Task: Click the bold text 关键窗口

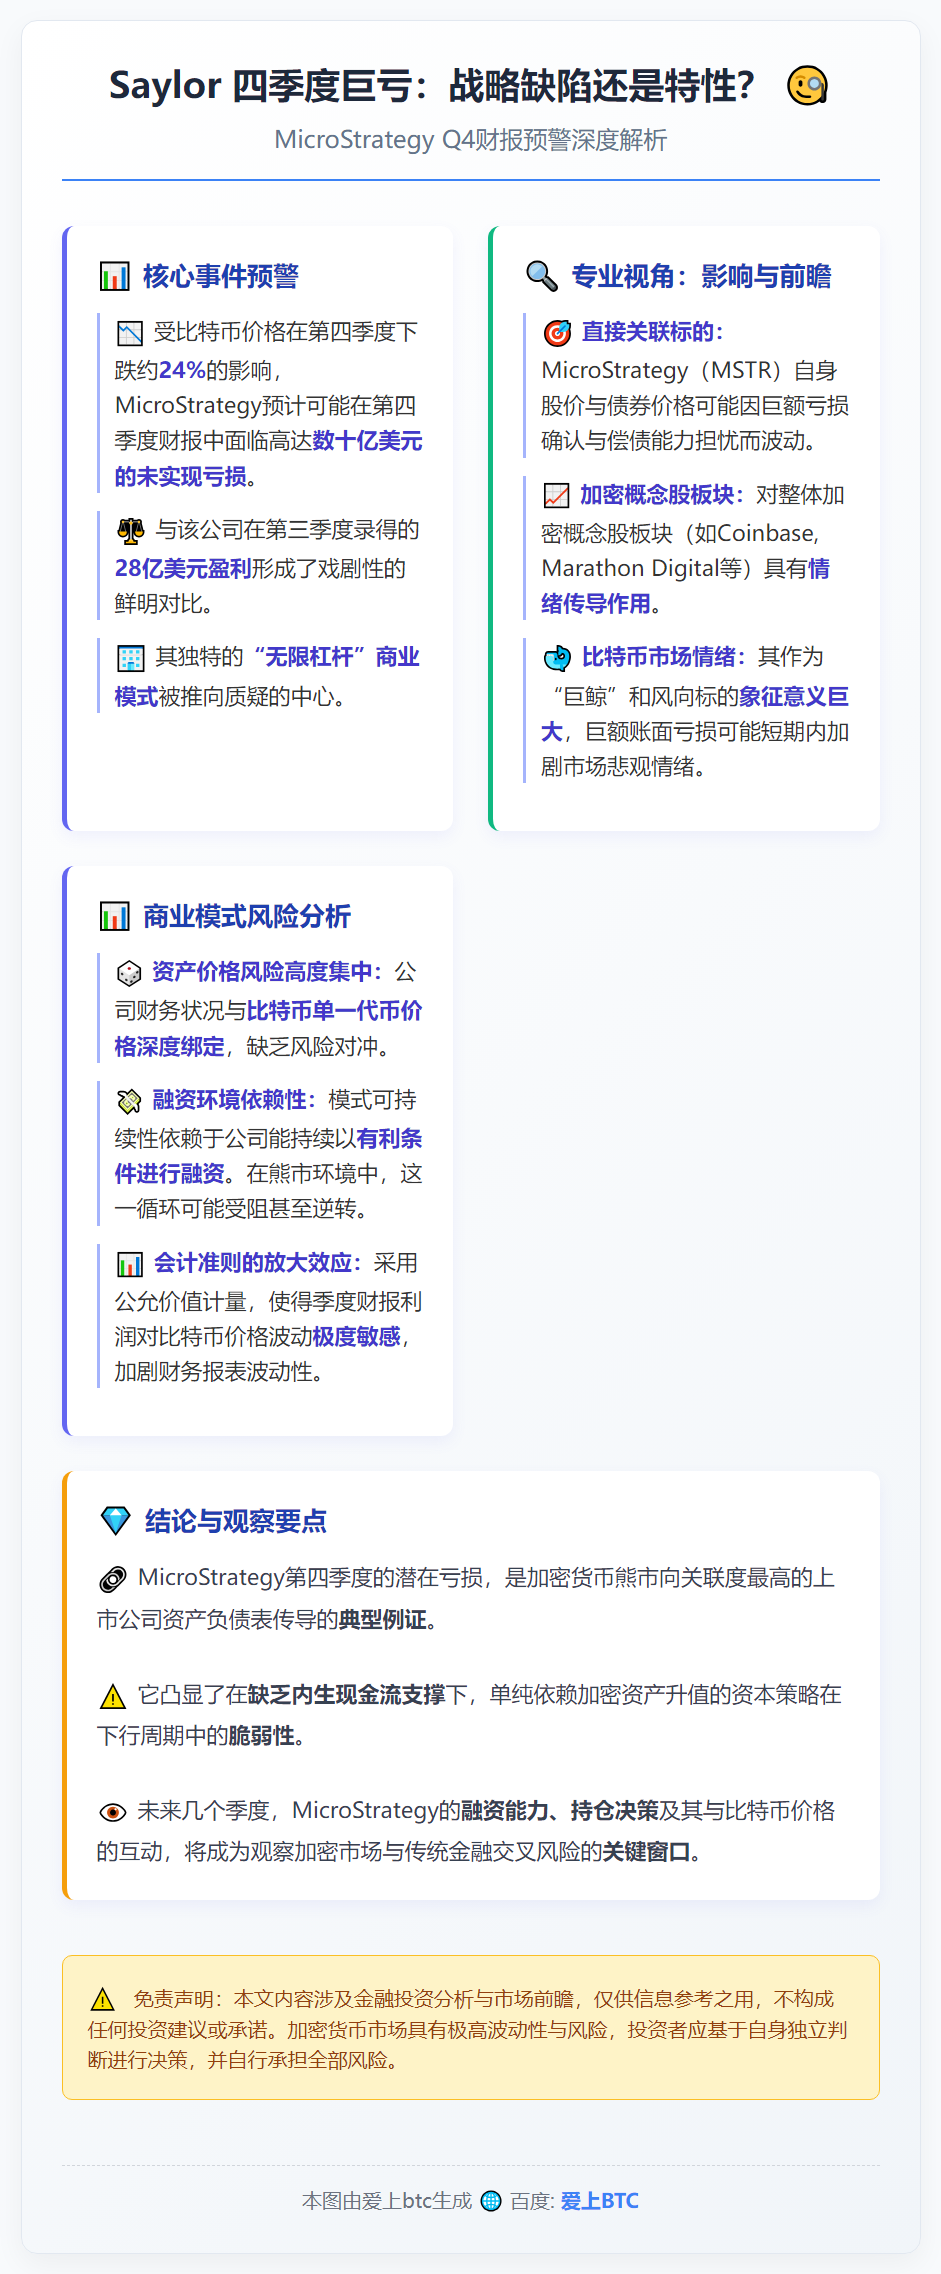Action: coord(646,1852)
